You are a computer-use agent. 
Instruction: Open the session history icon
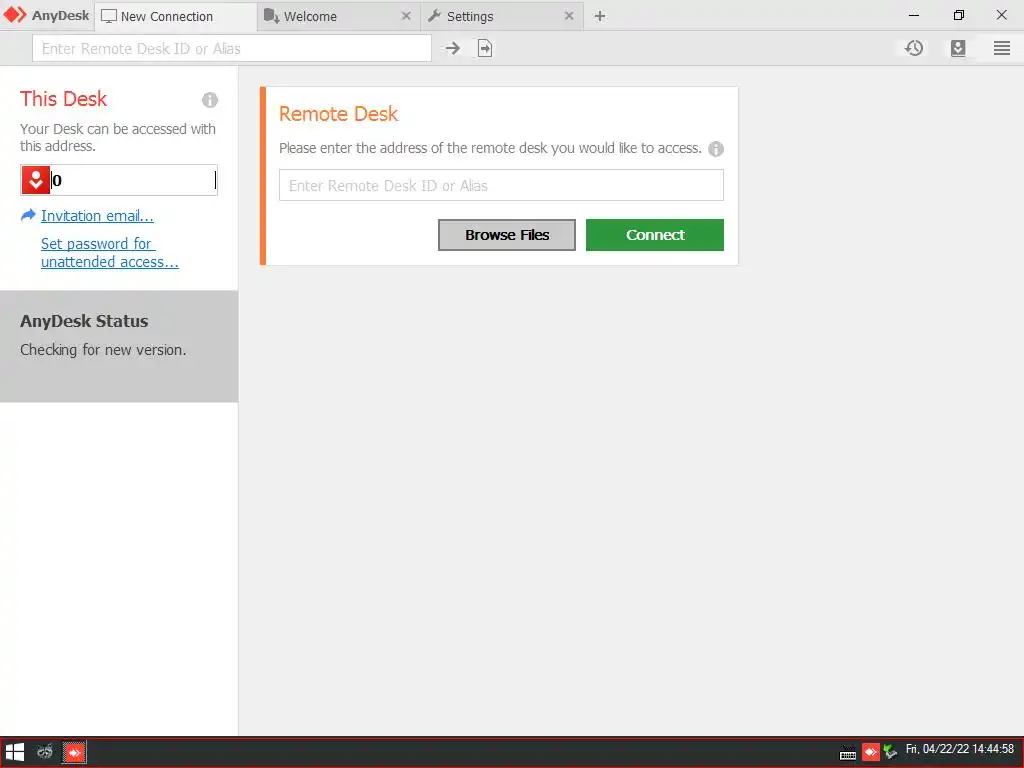click(x=914, y=48)
